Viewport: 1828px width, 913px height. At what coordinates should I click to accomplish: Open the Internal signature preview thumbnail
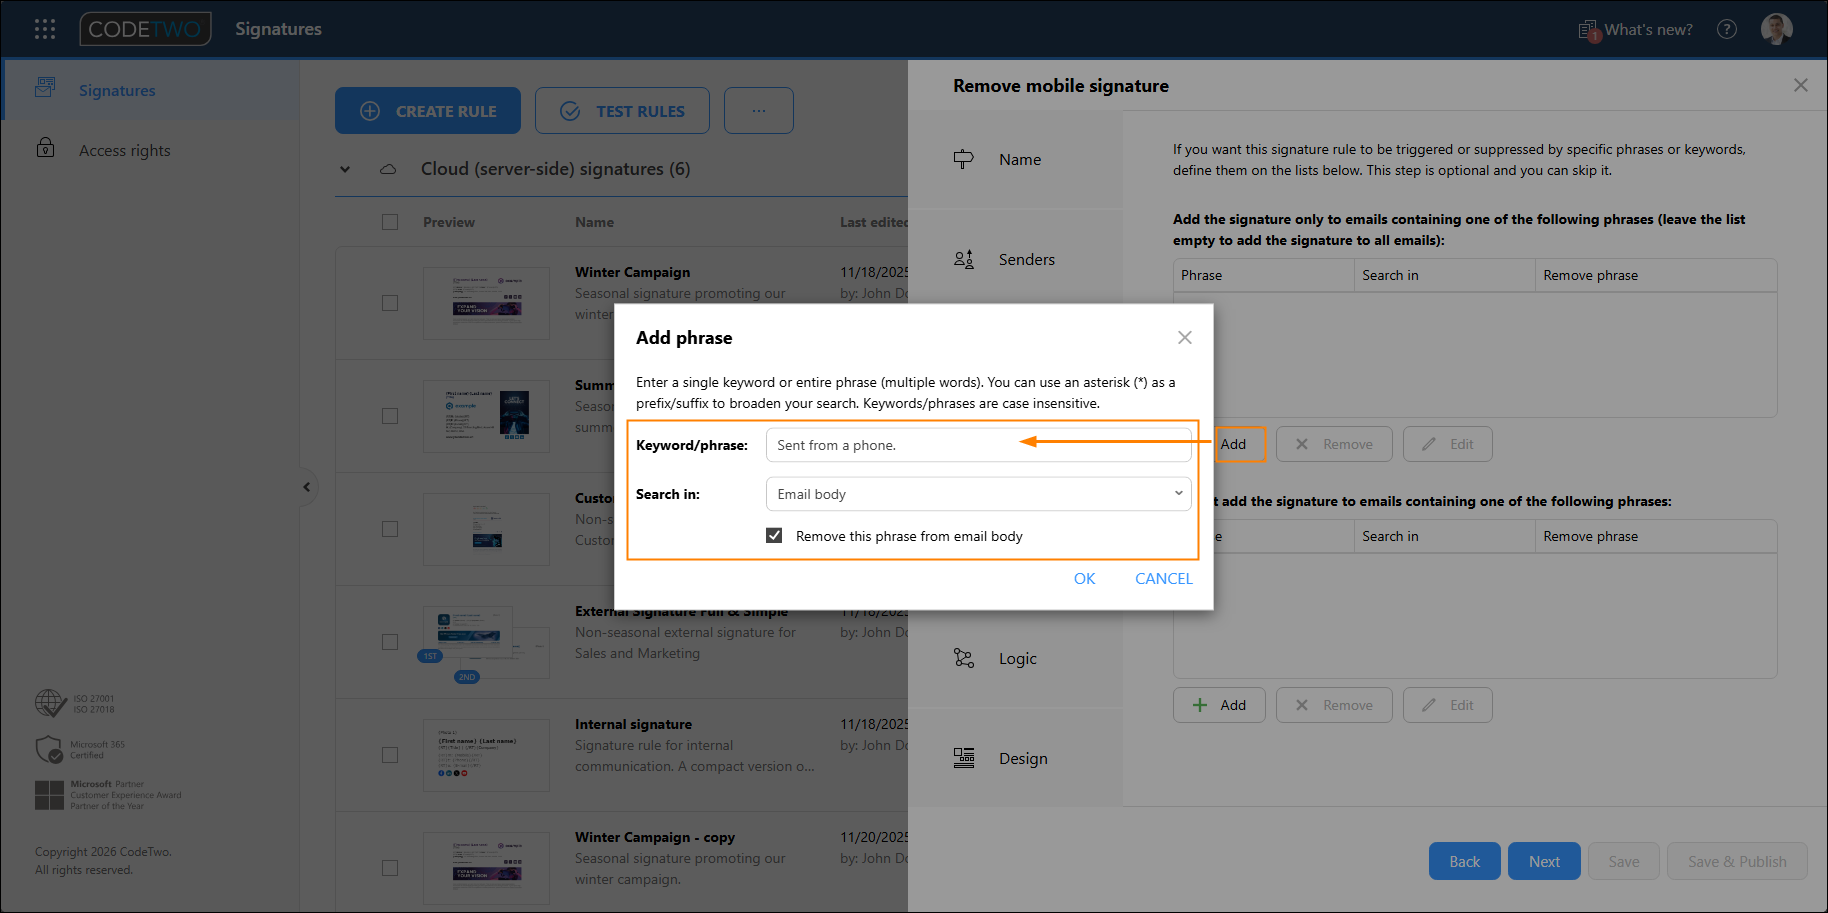(486, 755)
